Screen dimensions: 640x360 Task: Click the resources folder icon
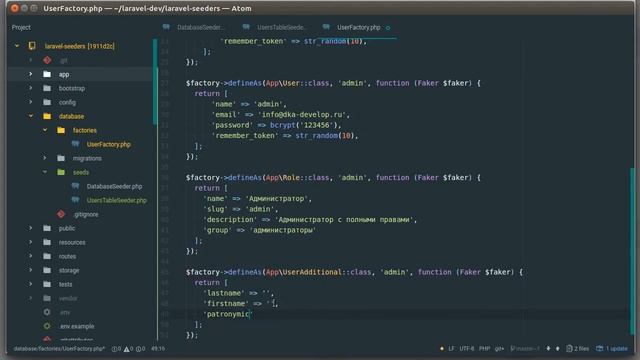tap(47, 242)
